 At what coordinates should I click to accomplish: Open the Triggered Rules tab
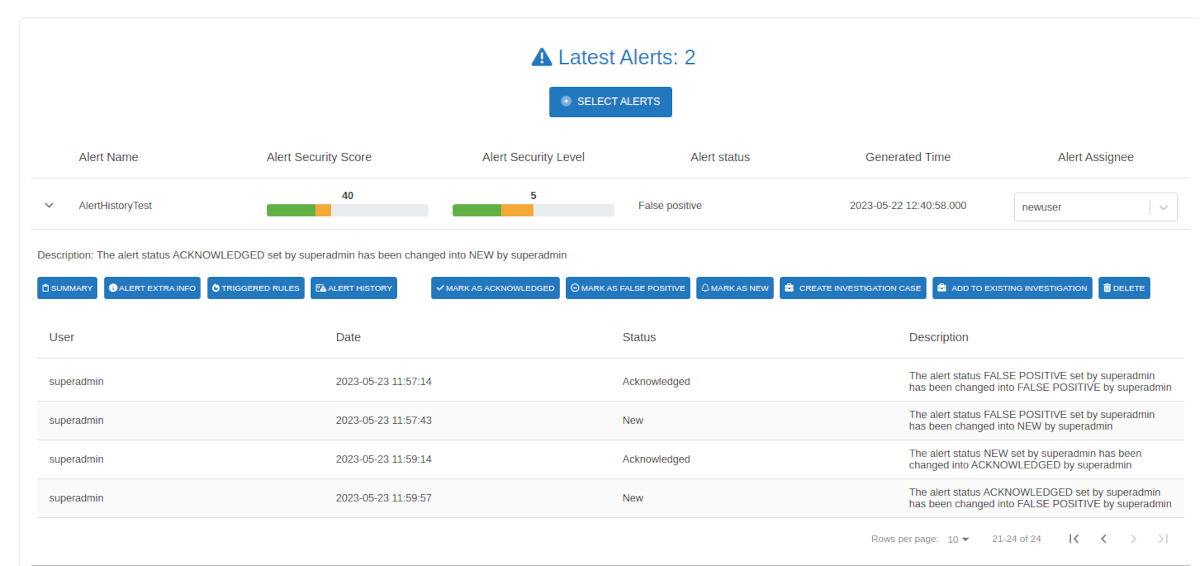click(x=256, y=288)
